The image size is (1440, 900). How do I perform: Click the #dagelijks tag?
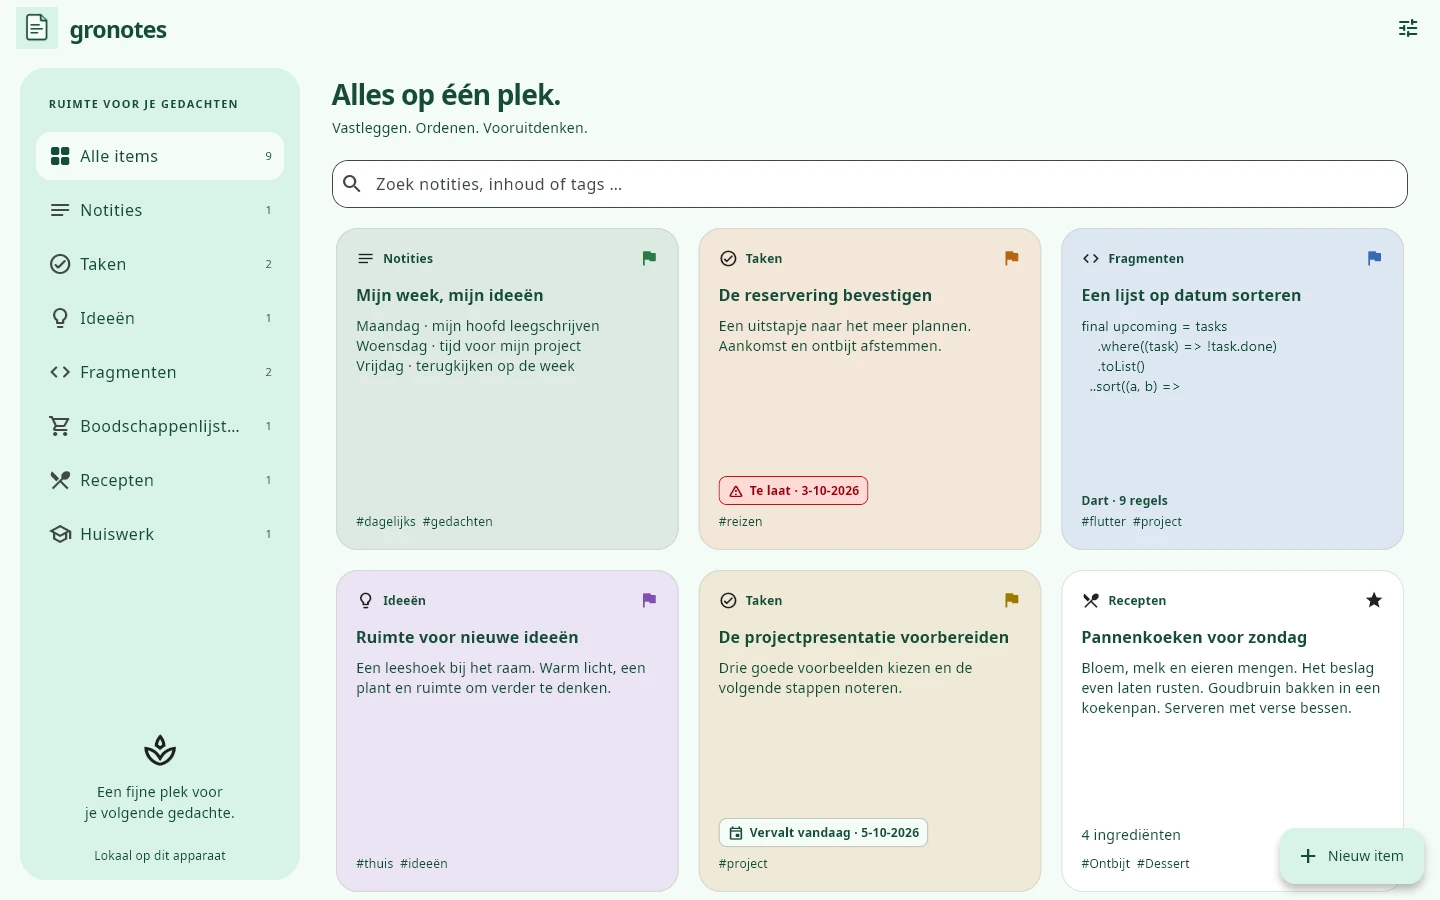tap(386, 522)
